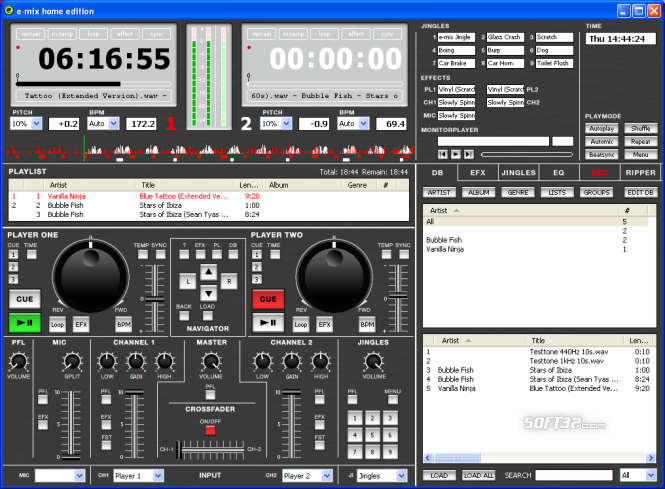Click the Master volume knob
The width and height of the screenshot is (665, 489).
211,361
